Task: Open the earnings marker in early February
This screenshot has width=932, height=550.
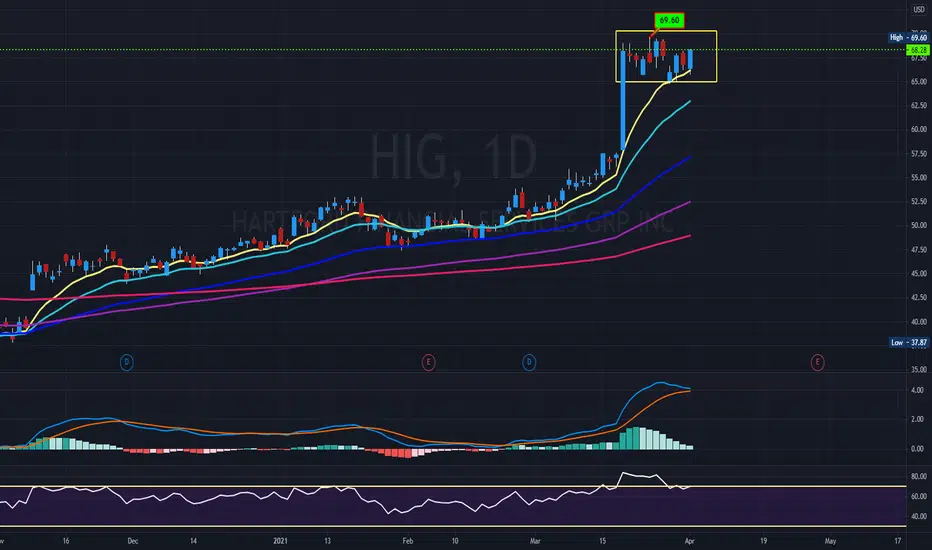Action: [x=428, y=362]
